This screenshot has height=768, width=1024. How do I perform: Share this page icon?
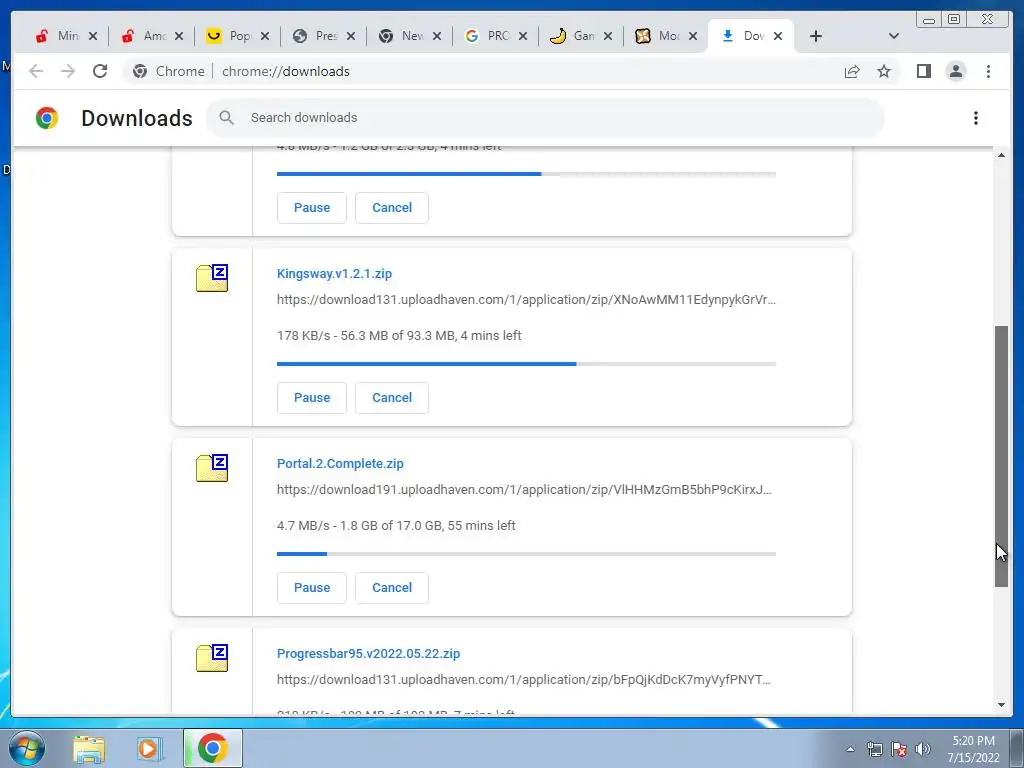(852, 71)
